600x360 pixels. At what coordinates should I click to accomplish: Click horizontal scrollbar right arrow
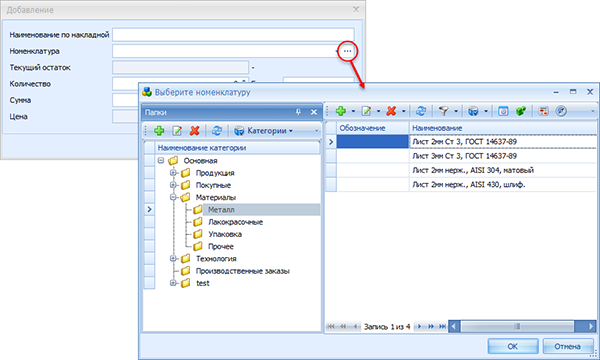click(x=591, y=326)
